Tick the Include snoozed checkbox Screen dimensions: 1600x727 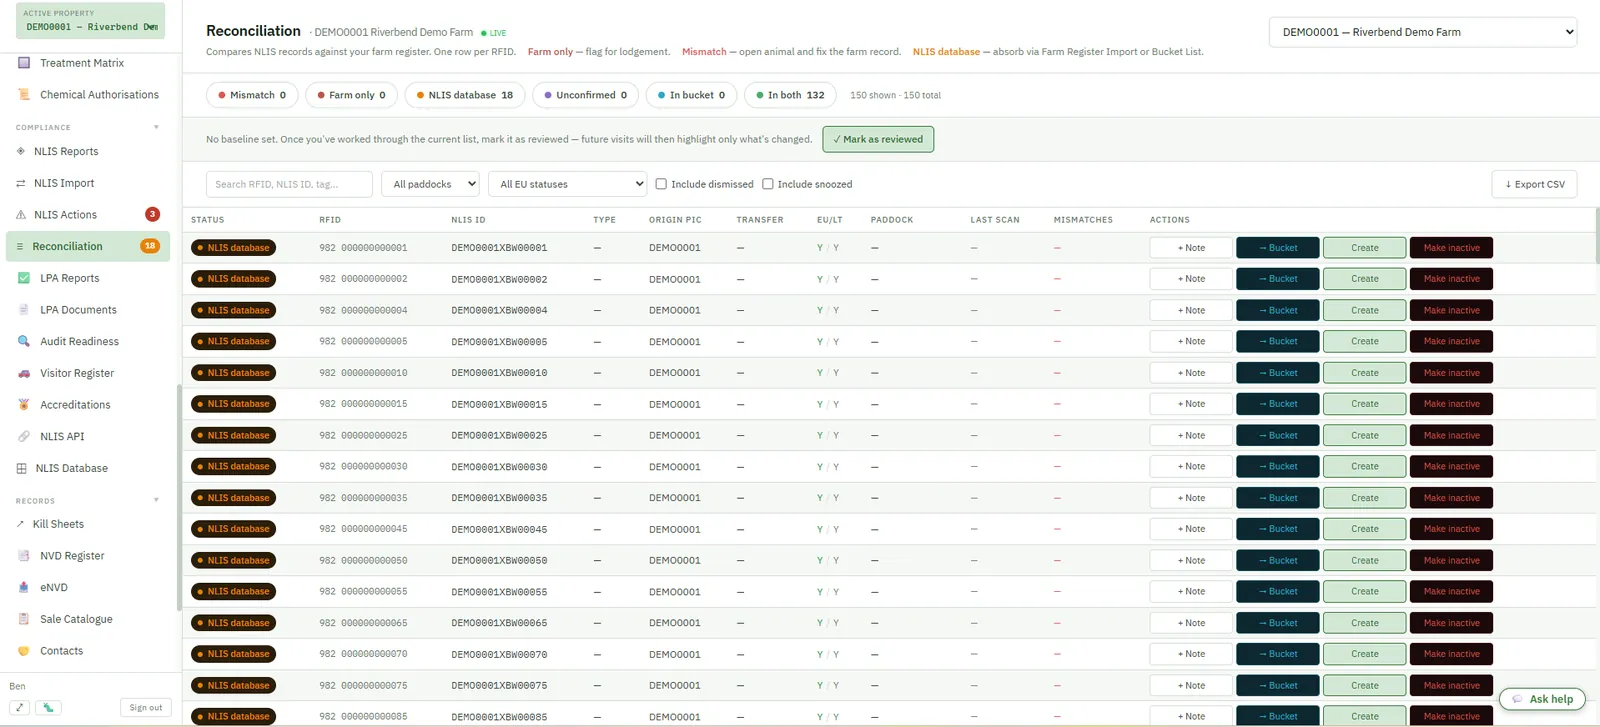coord(768,184)
